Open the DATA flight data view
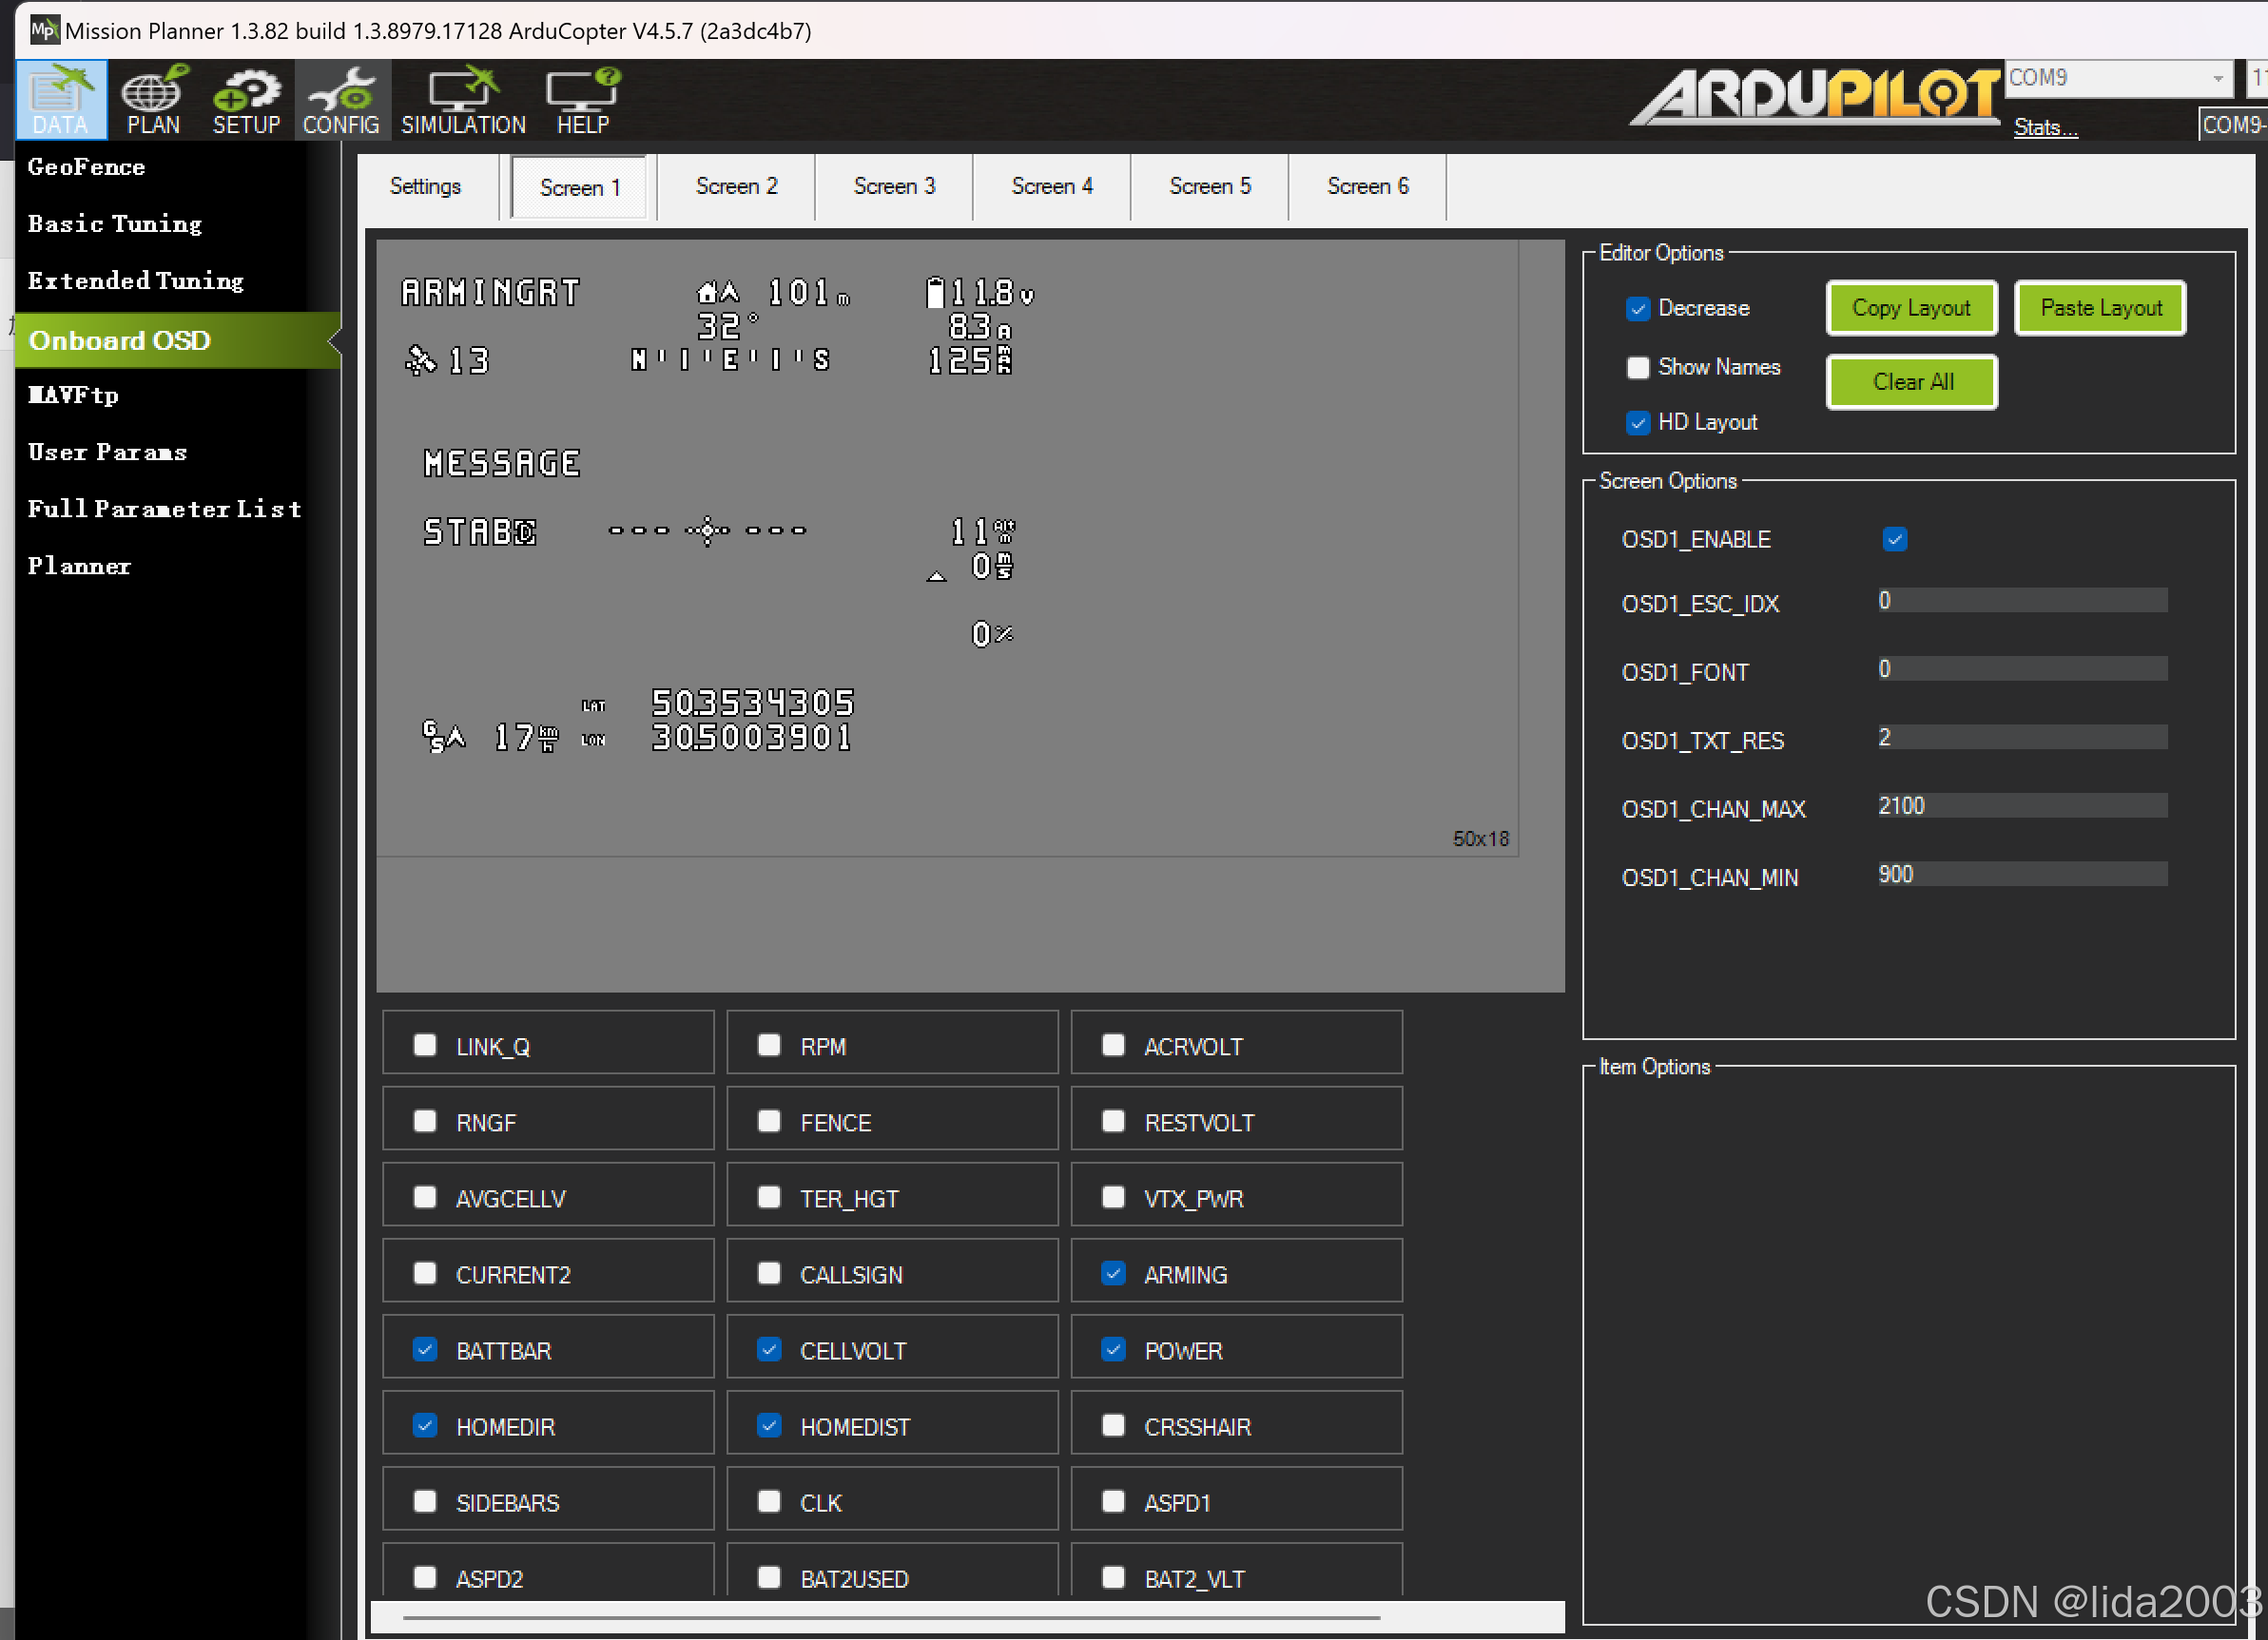This screenshot has height=1640, width=2268. (61, 100)
